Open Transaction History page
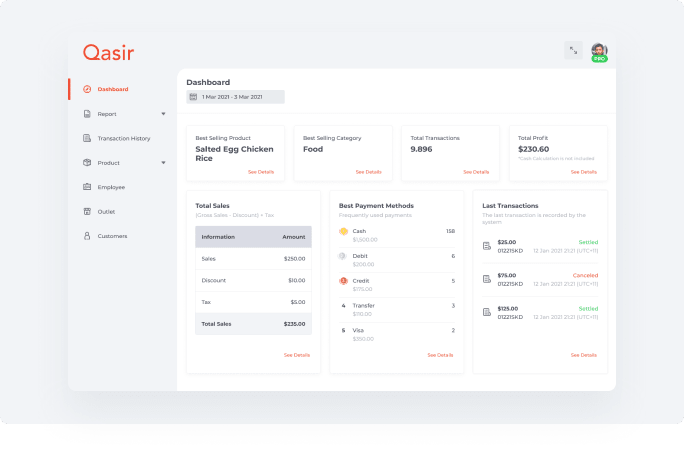The image size is (684, 451). coord(124,138)
